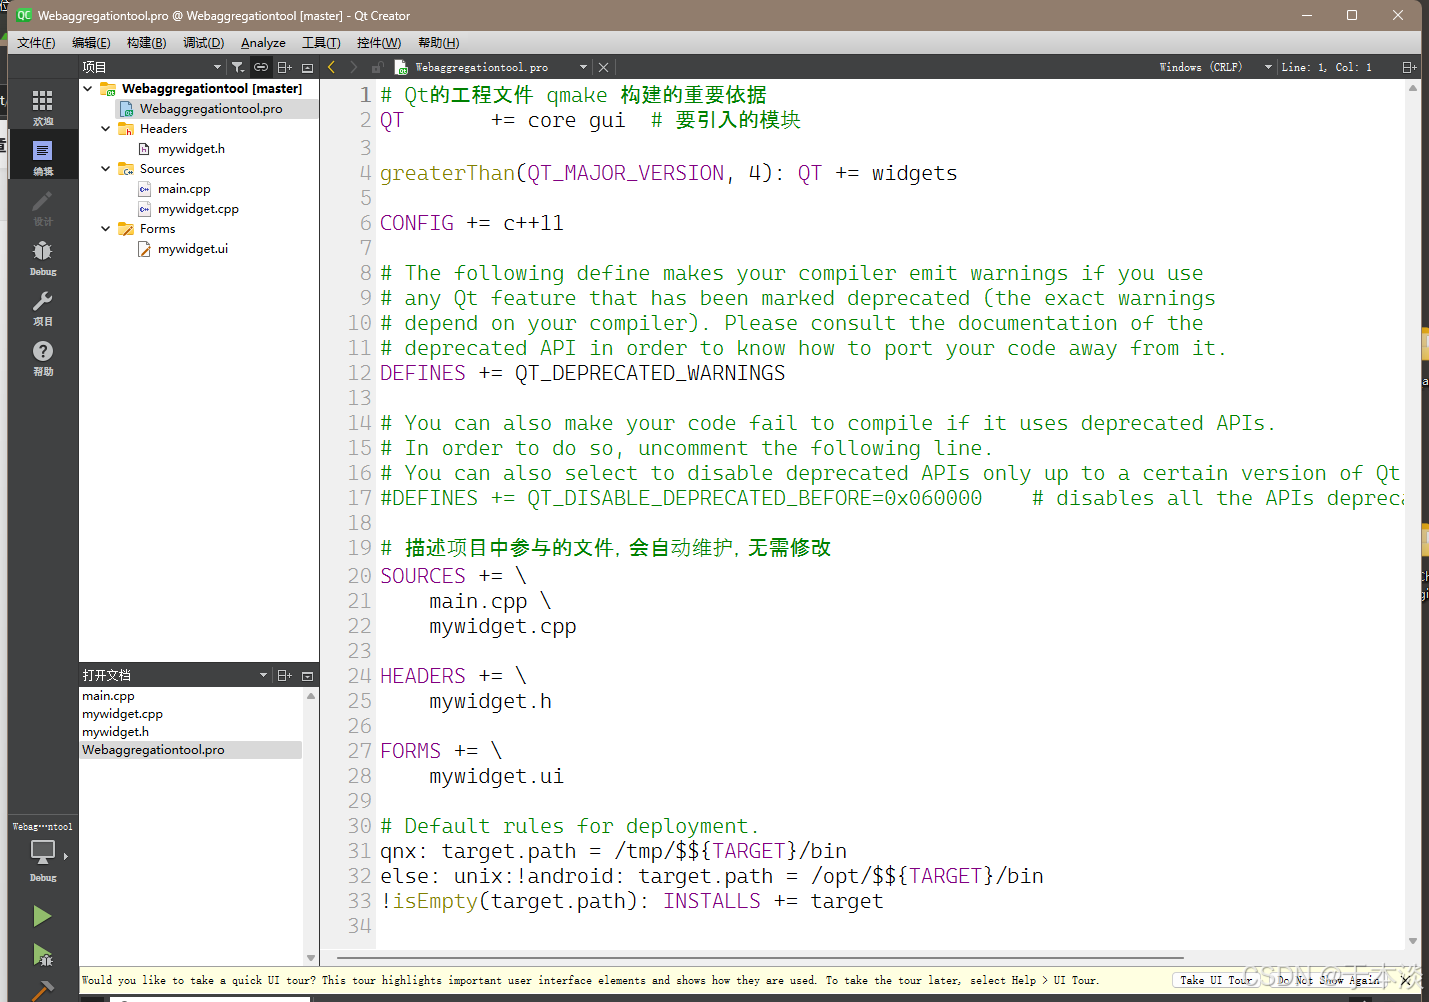Click the Line: 1, Col: 1 indicator
The image size is (1429, 1002).
click(x=1326, y=67)
